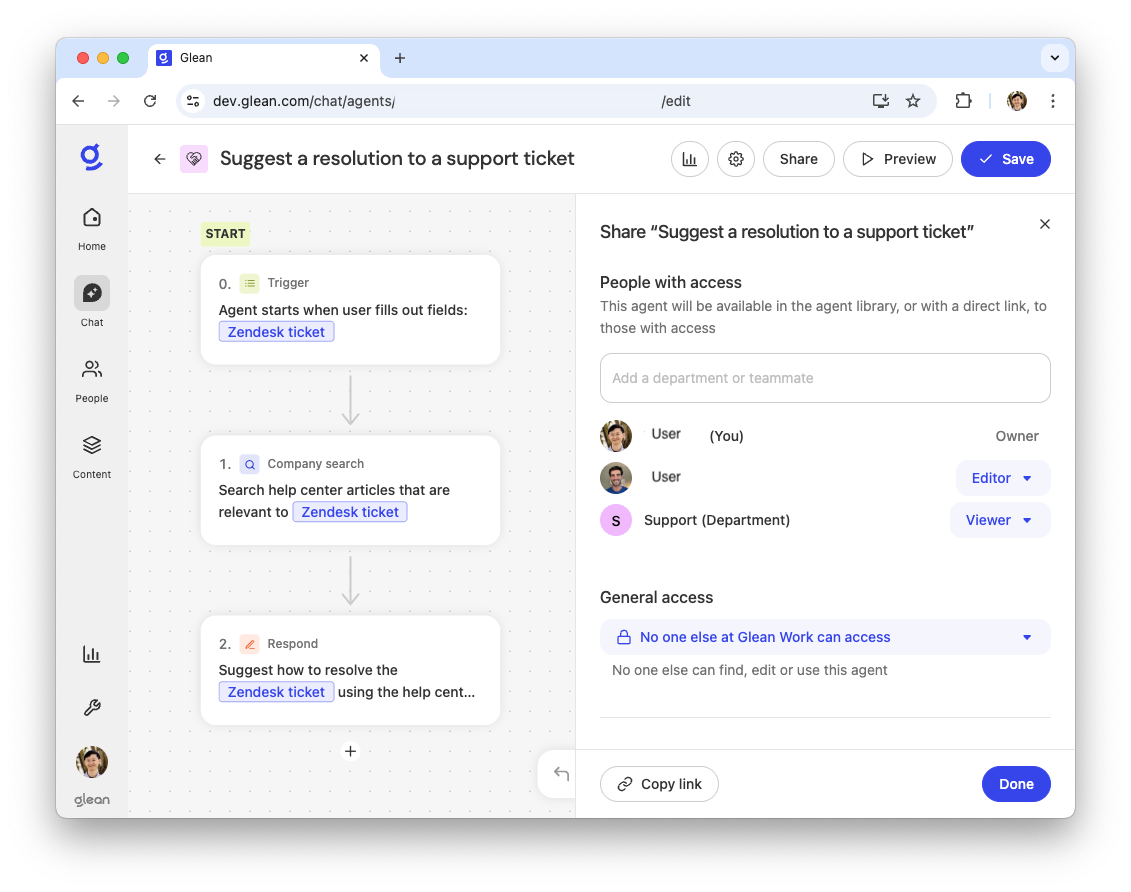Screen dimensions: 1131x892
Task: Open the General access dropdown
Action: 825,637
